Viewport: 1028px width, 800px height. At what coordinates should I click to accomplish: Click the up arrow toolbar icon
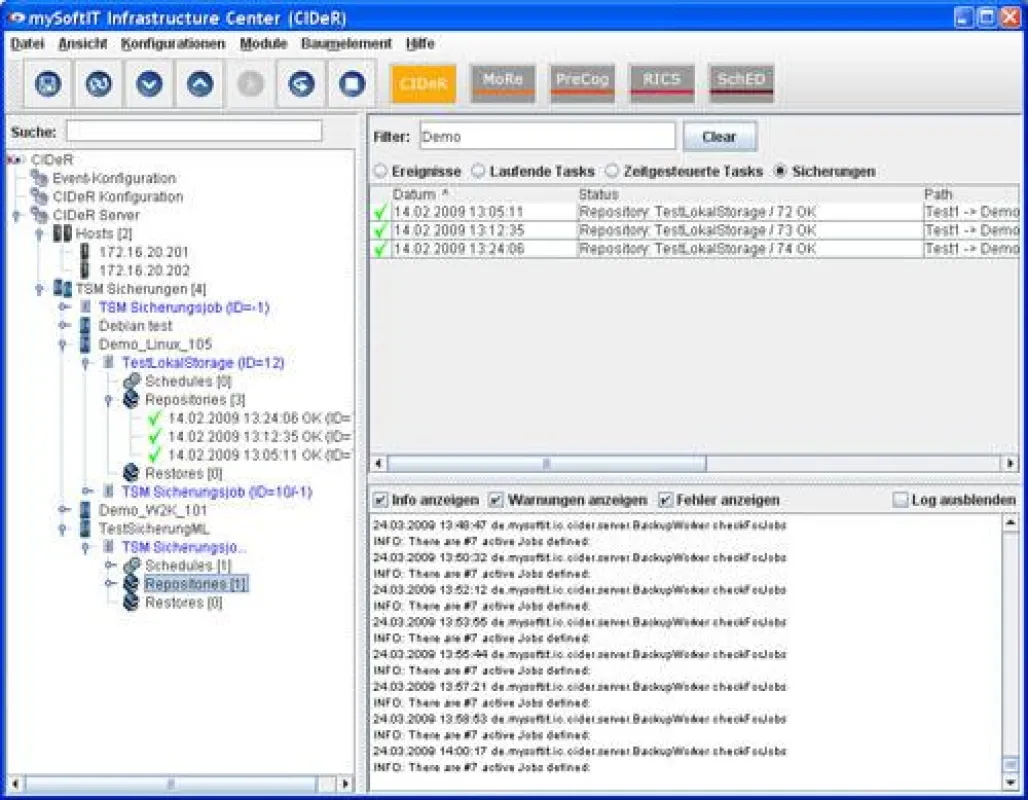pos(199,84)
